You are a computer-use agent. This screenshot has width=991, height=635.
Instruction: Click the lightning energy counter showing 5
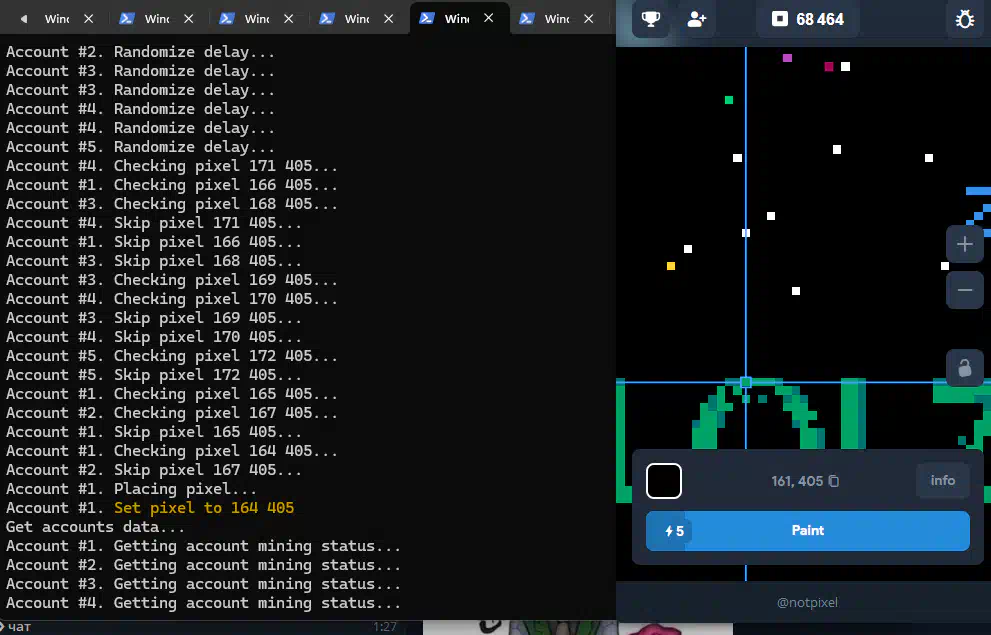(x=670, y=531)
